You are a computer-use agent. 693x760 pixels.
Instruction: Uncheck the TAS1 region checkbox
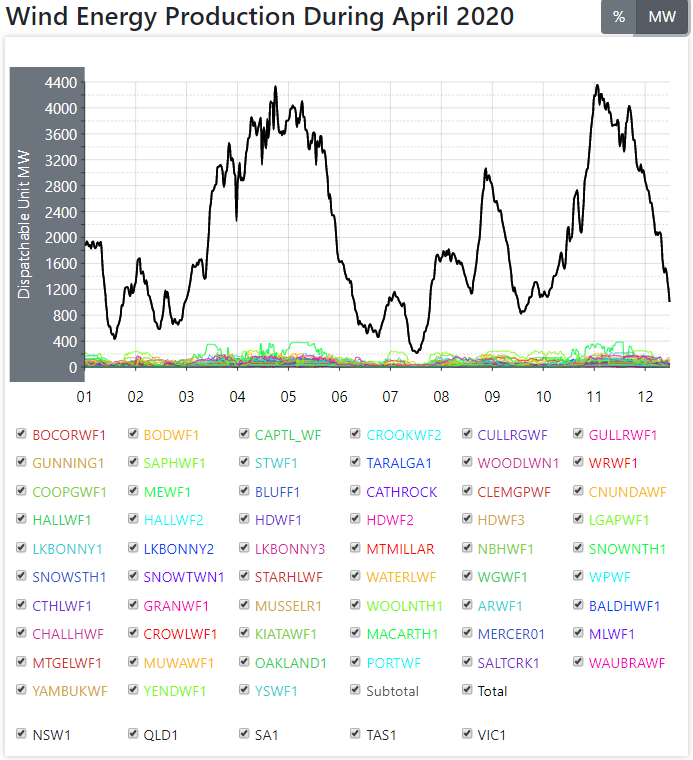coord(357,734)
